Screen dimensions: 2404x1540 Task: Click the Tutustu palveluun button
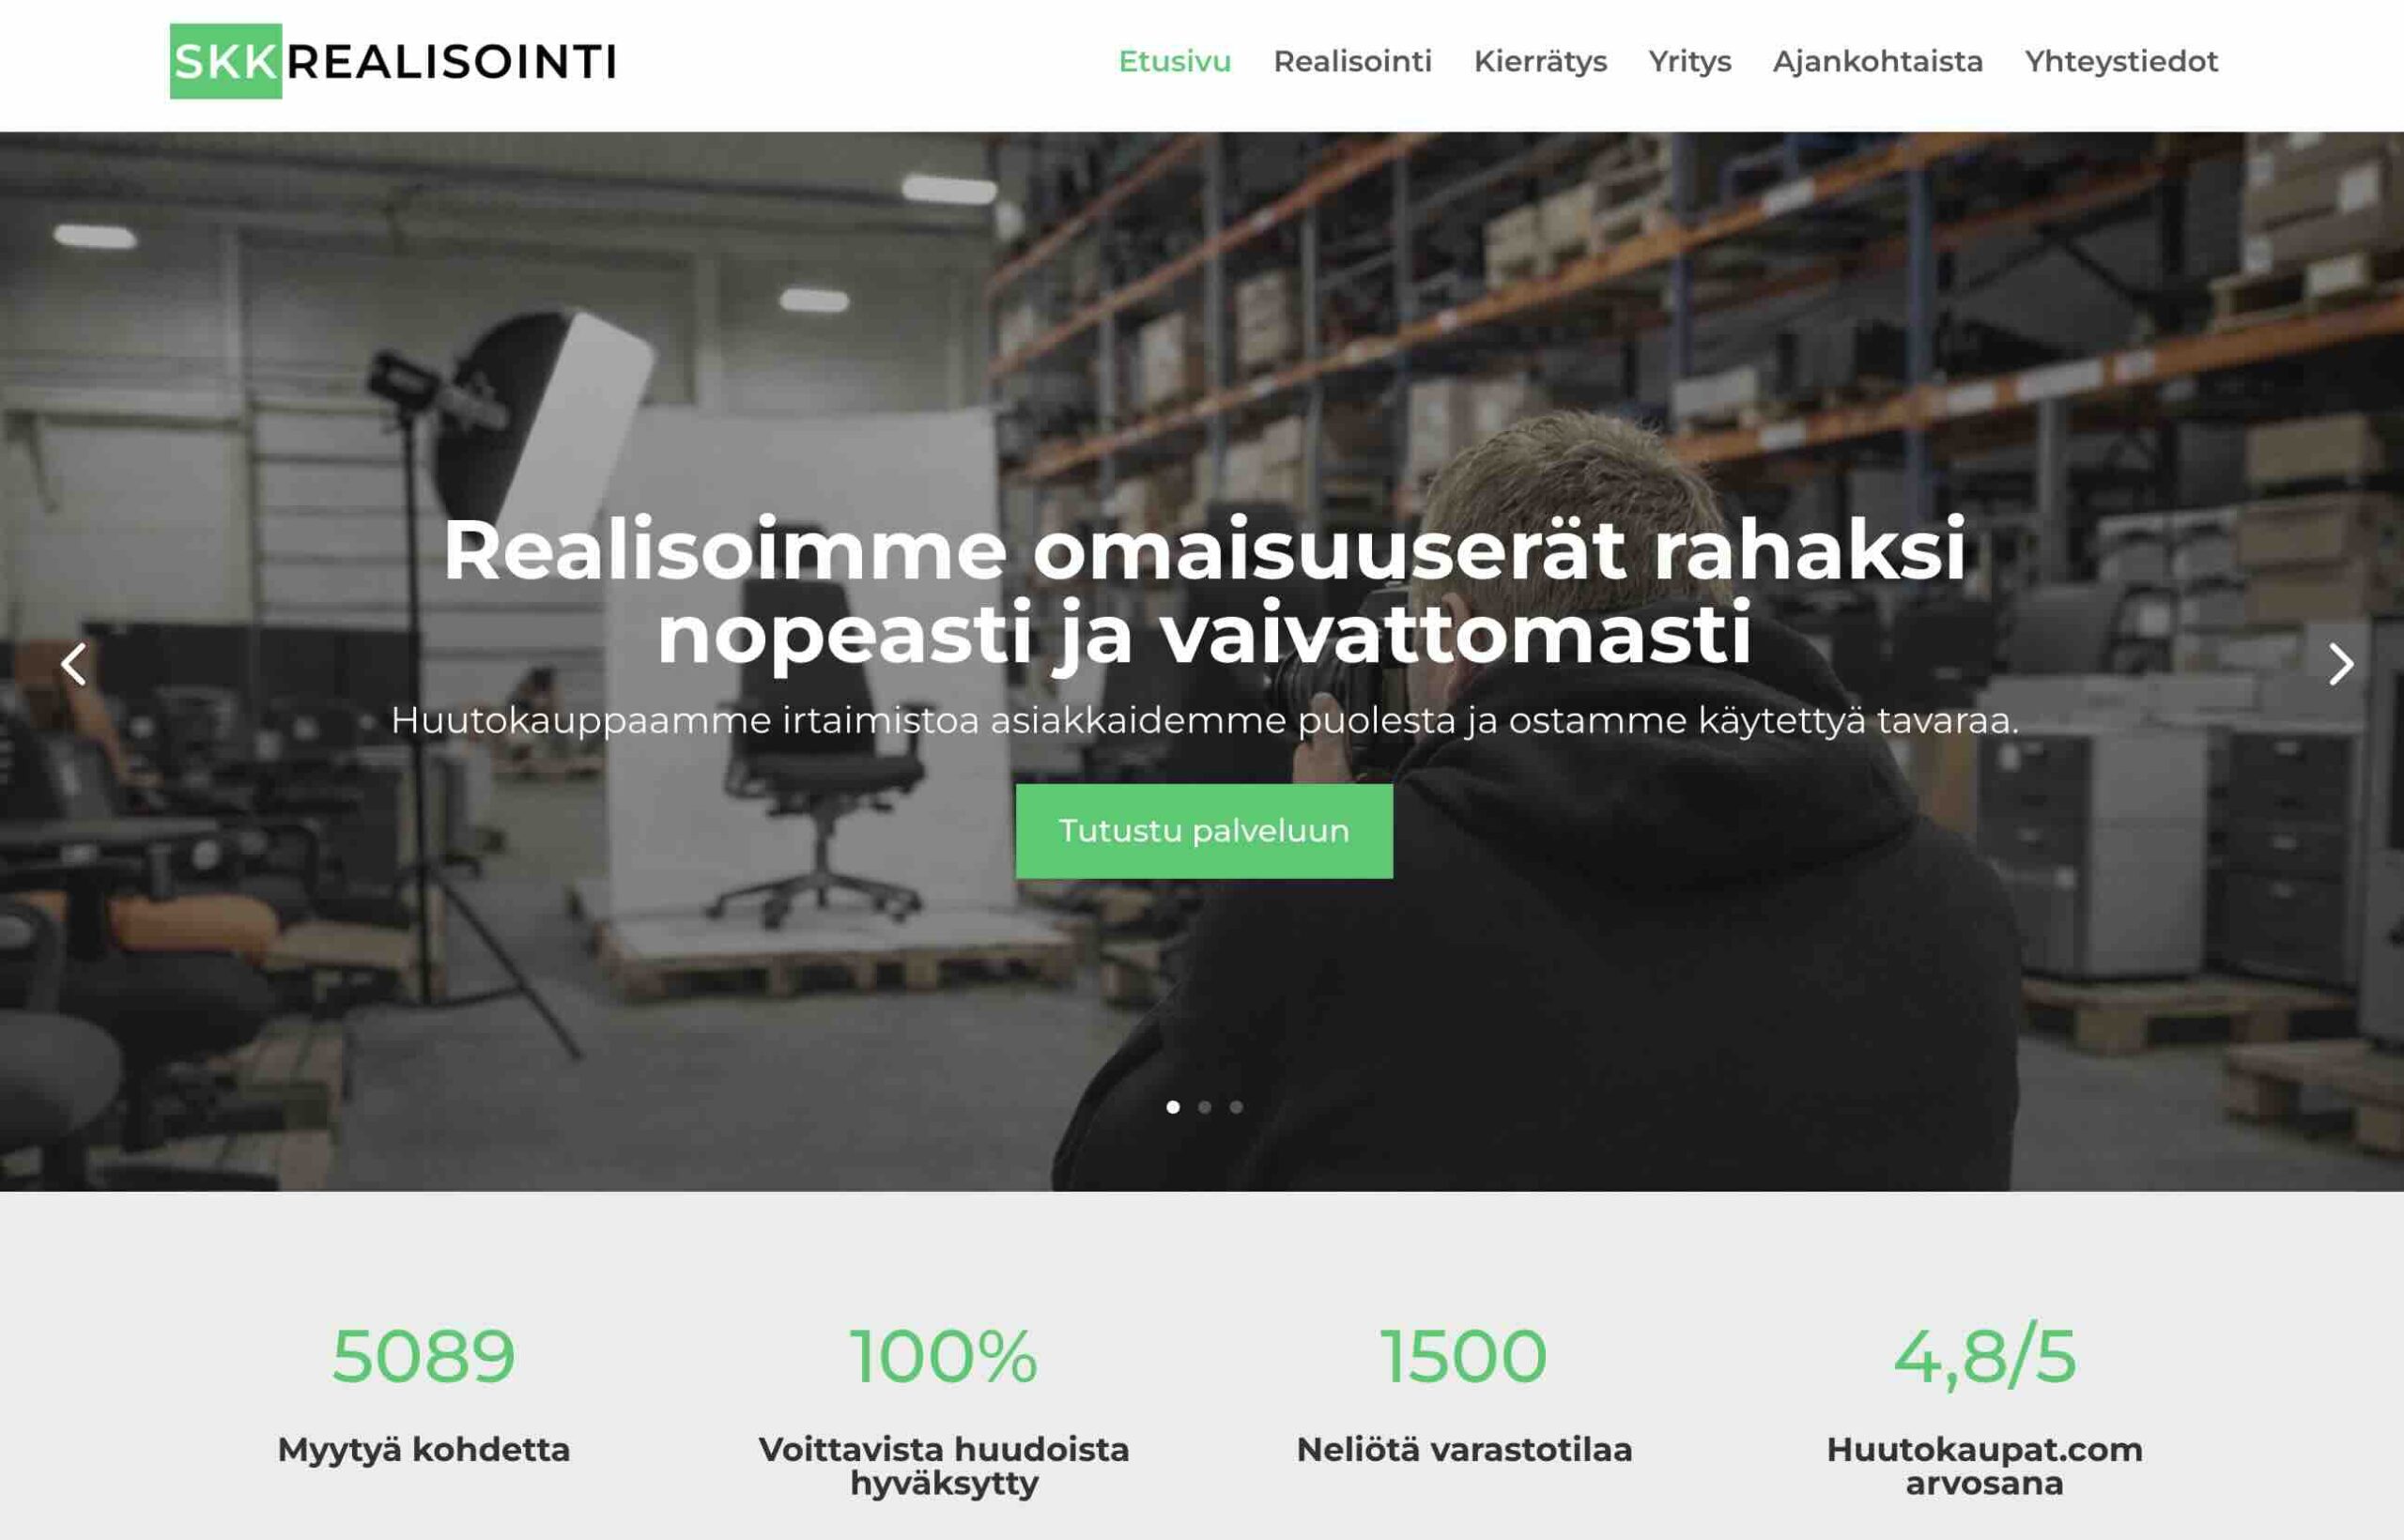(1204, 831)
